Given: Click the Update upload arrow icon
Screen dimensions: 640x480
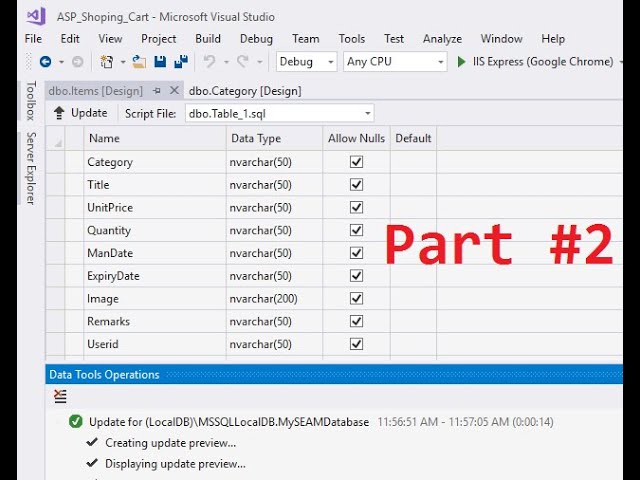Looking at the screenshot, I should (x=59, y=113).
